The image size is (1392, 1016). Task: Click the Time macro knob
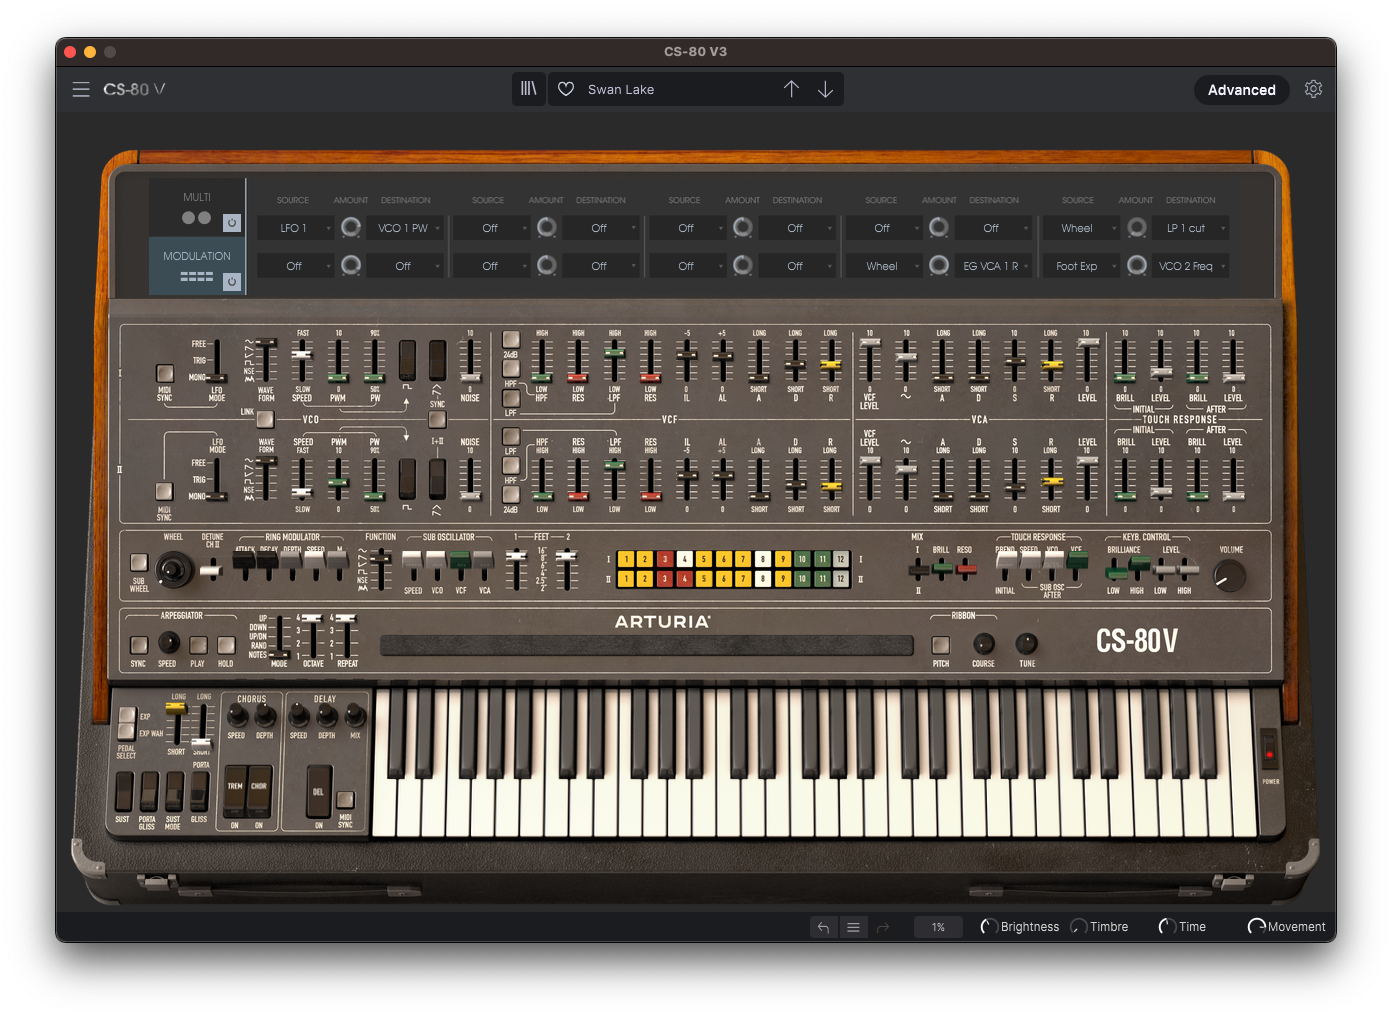pos(1166,927)
